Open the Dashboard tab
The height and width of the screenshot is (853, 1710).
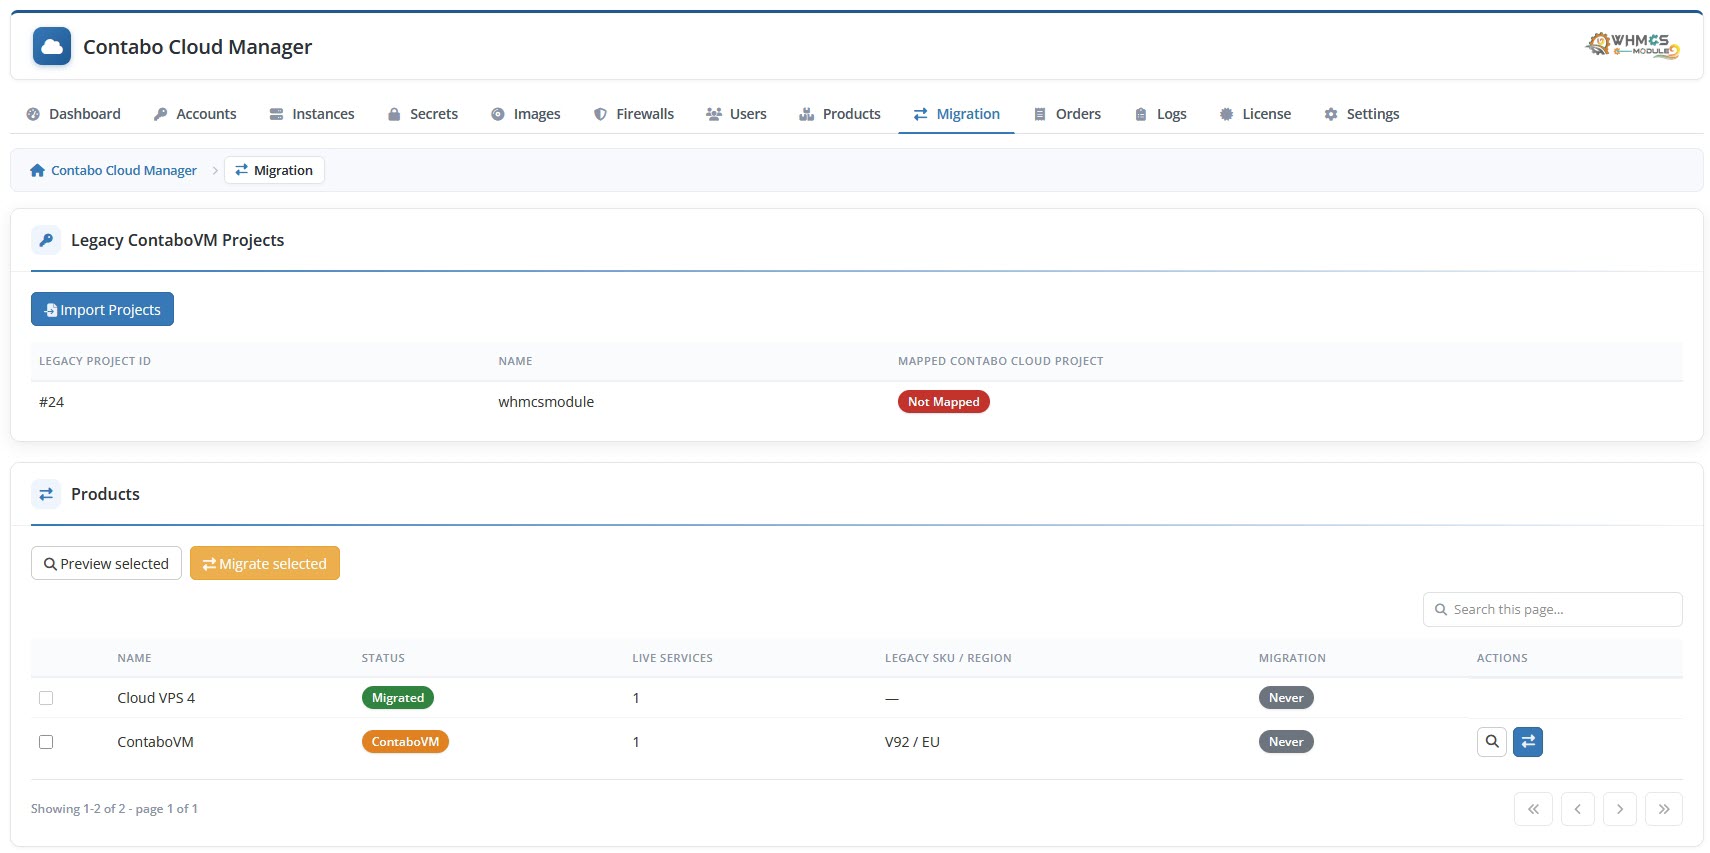pos(73,114)
